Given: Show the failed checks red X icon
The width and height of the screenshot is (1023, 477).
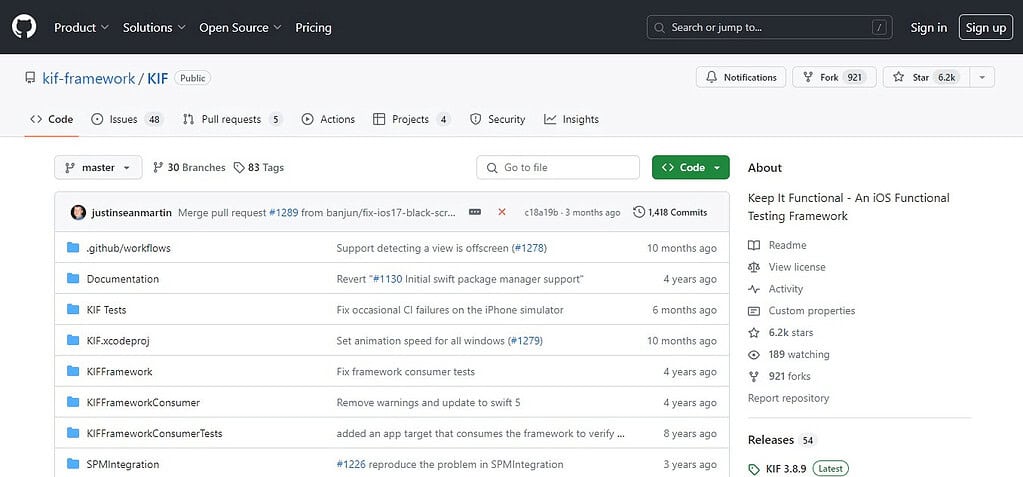Looking at the screenshot, I should pos(502,212).
